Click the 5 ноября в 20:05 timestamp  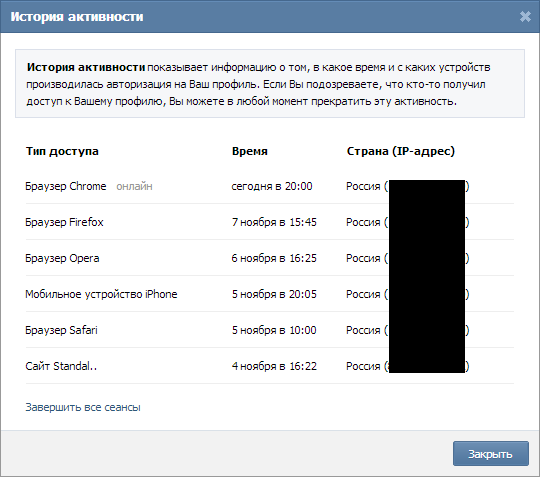point(274,294)
